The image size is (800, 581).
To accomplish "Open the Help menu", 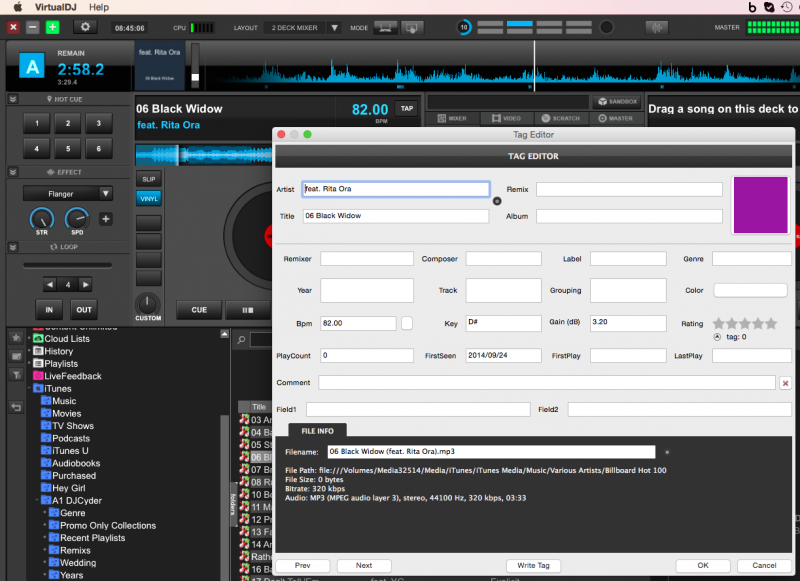I will coord(99,7).
